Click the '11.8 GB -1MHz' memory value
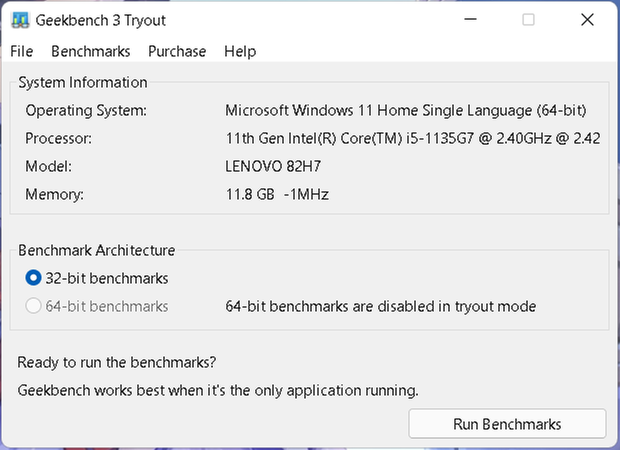Screen dimensions: 620x450 click(x=277, y=195)
